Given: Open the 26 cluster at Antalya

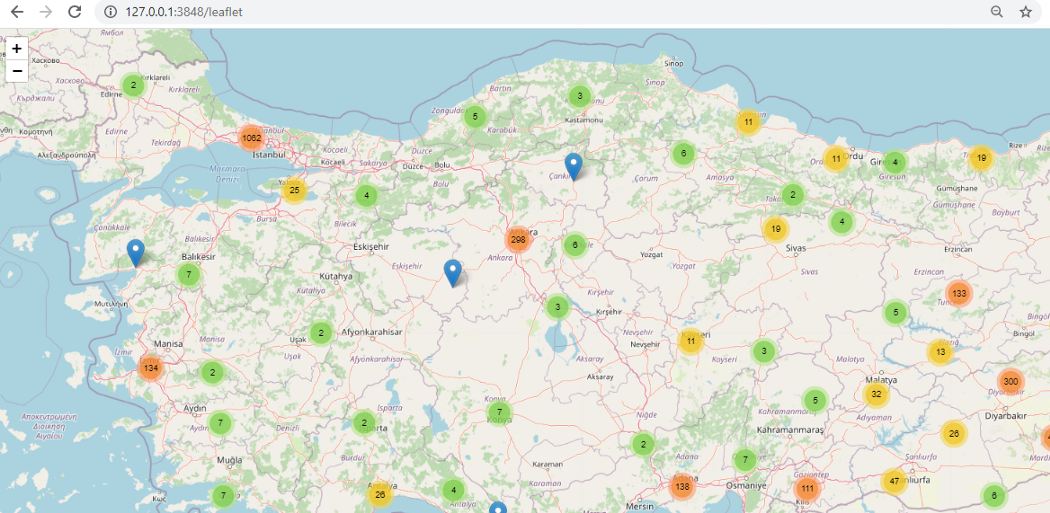Looking at the screenshot, I should click(x=380, y=495).
